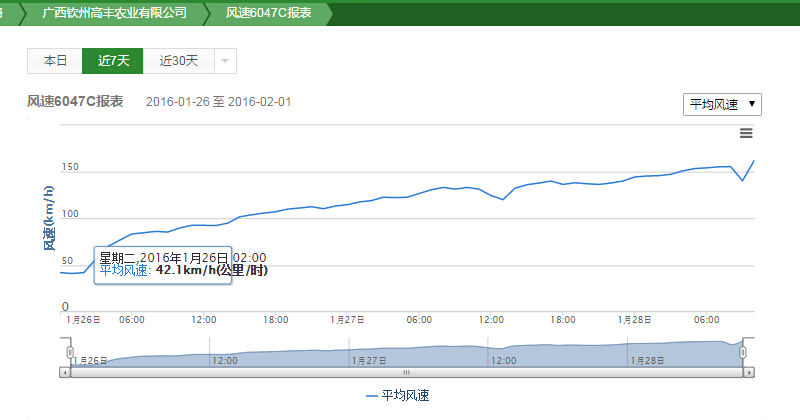The width and height of the screenshot is (800, 420).
Task: Expand the arrow dropdown beside 近30天
Action: pos(225,61)
